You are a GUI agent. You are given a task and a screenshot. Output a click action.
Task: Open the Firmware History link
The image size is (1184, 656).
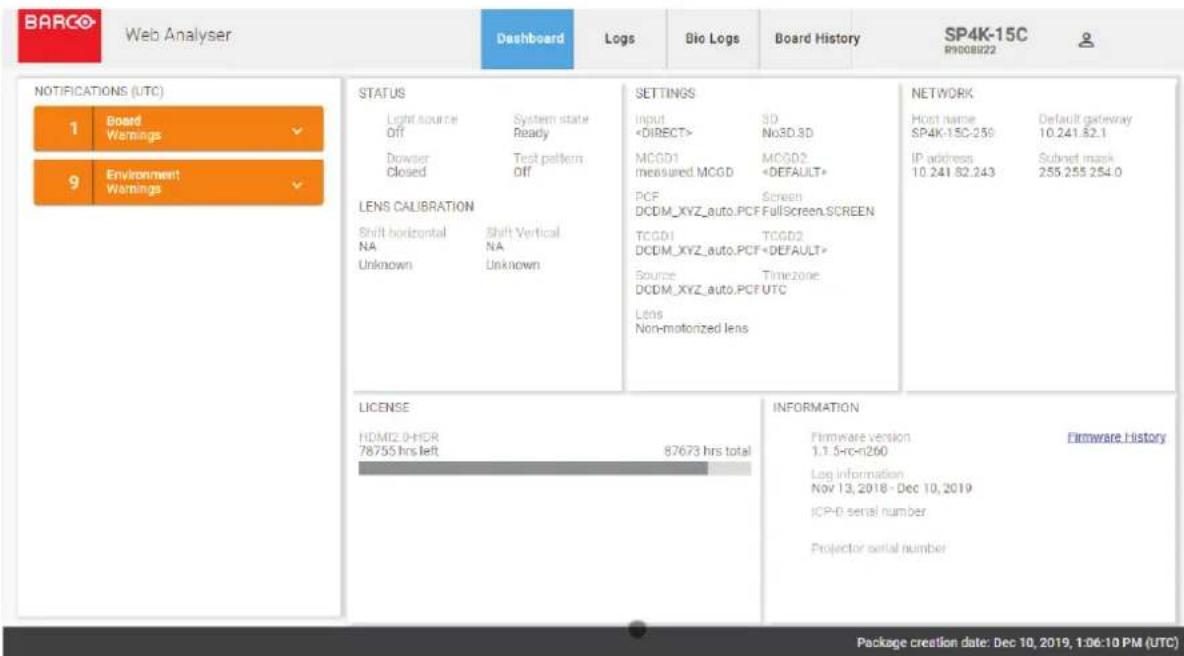(1116, 437)
